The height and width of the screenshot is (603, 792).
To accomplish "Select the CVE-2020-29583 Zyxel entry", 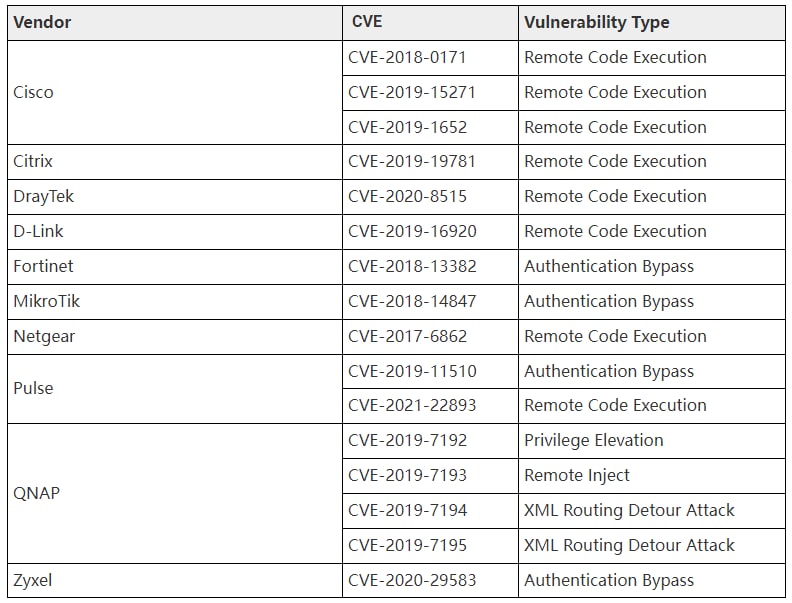I will point(430,581).
